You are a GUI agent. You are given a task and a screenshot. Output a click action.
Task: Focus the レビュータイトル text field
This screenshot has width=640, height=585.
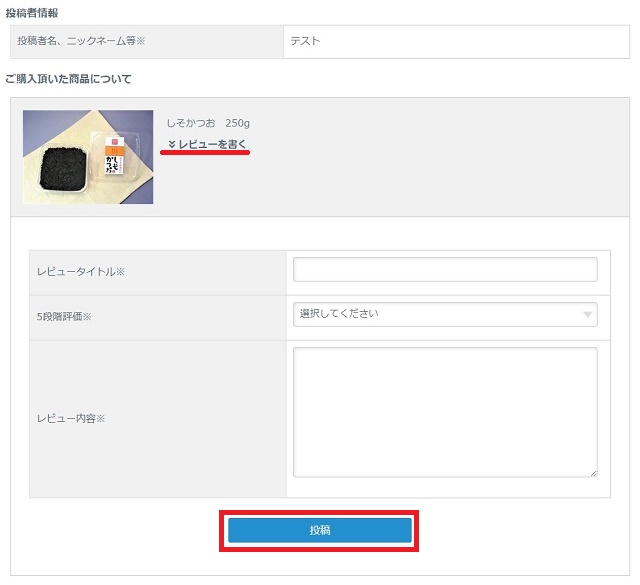pos(445,270)
